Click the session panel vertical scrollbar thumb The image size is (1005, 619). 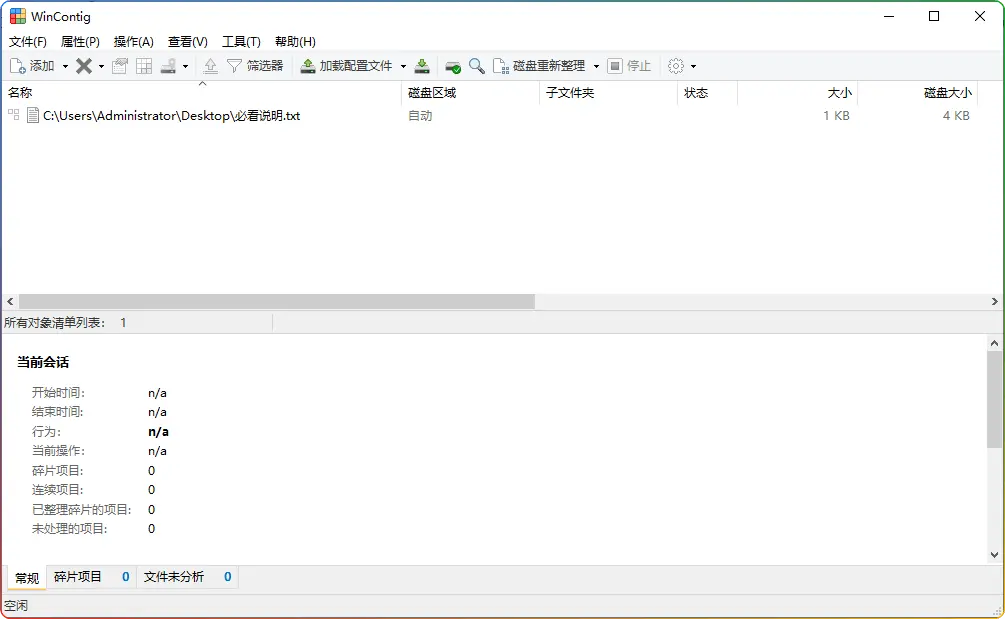click(994, 399)
